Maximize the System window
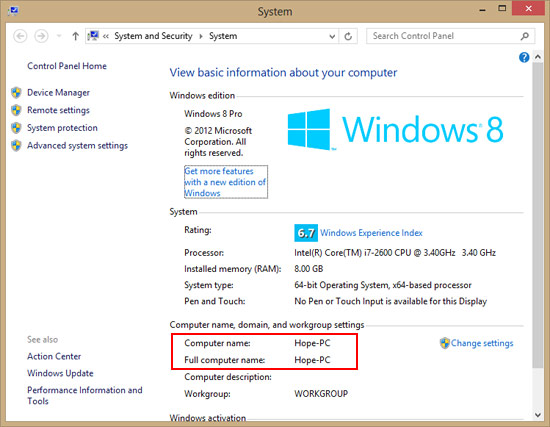550x427 pixels. (x=502, y=9)
